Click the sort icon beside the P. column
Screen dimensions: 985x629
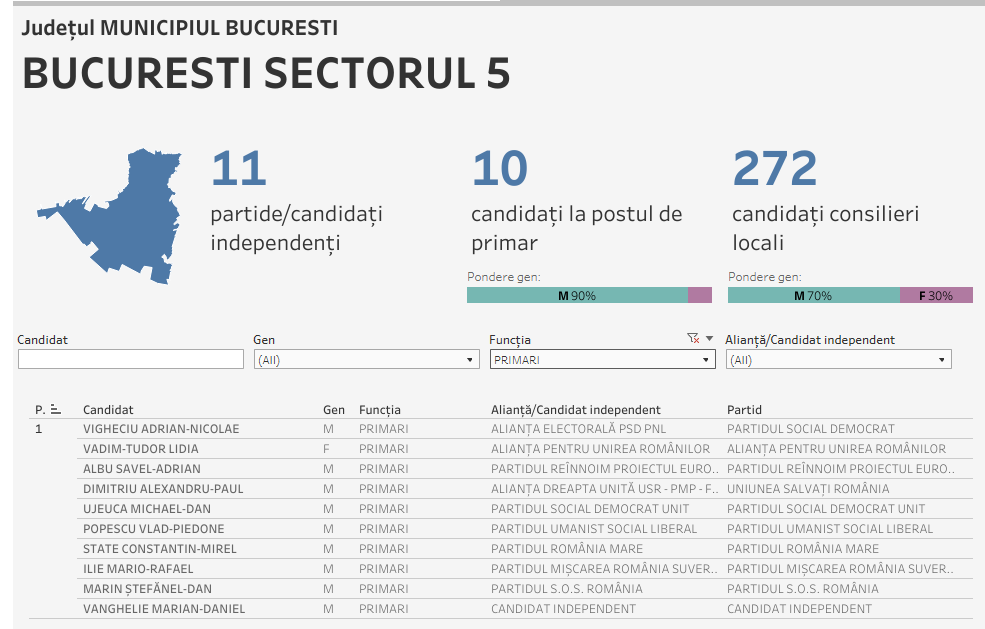pyautogui.click(x=56, y=409)
